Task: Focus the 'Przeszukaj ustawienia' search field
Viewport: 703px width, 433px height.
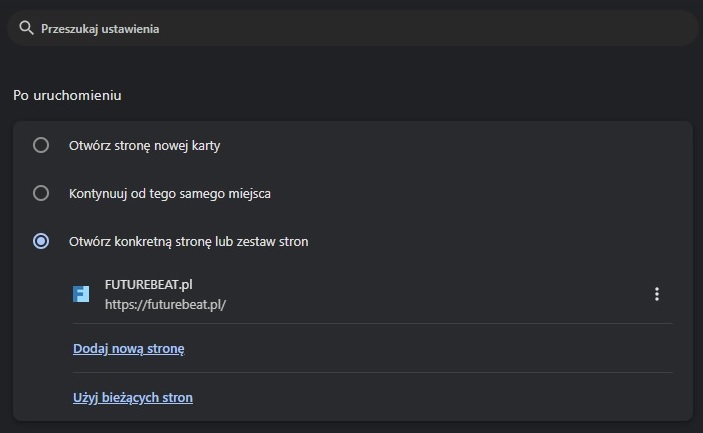Action: [350, 28]
